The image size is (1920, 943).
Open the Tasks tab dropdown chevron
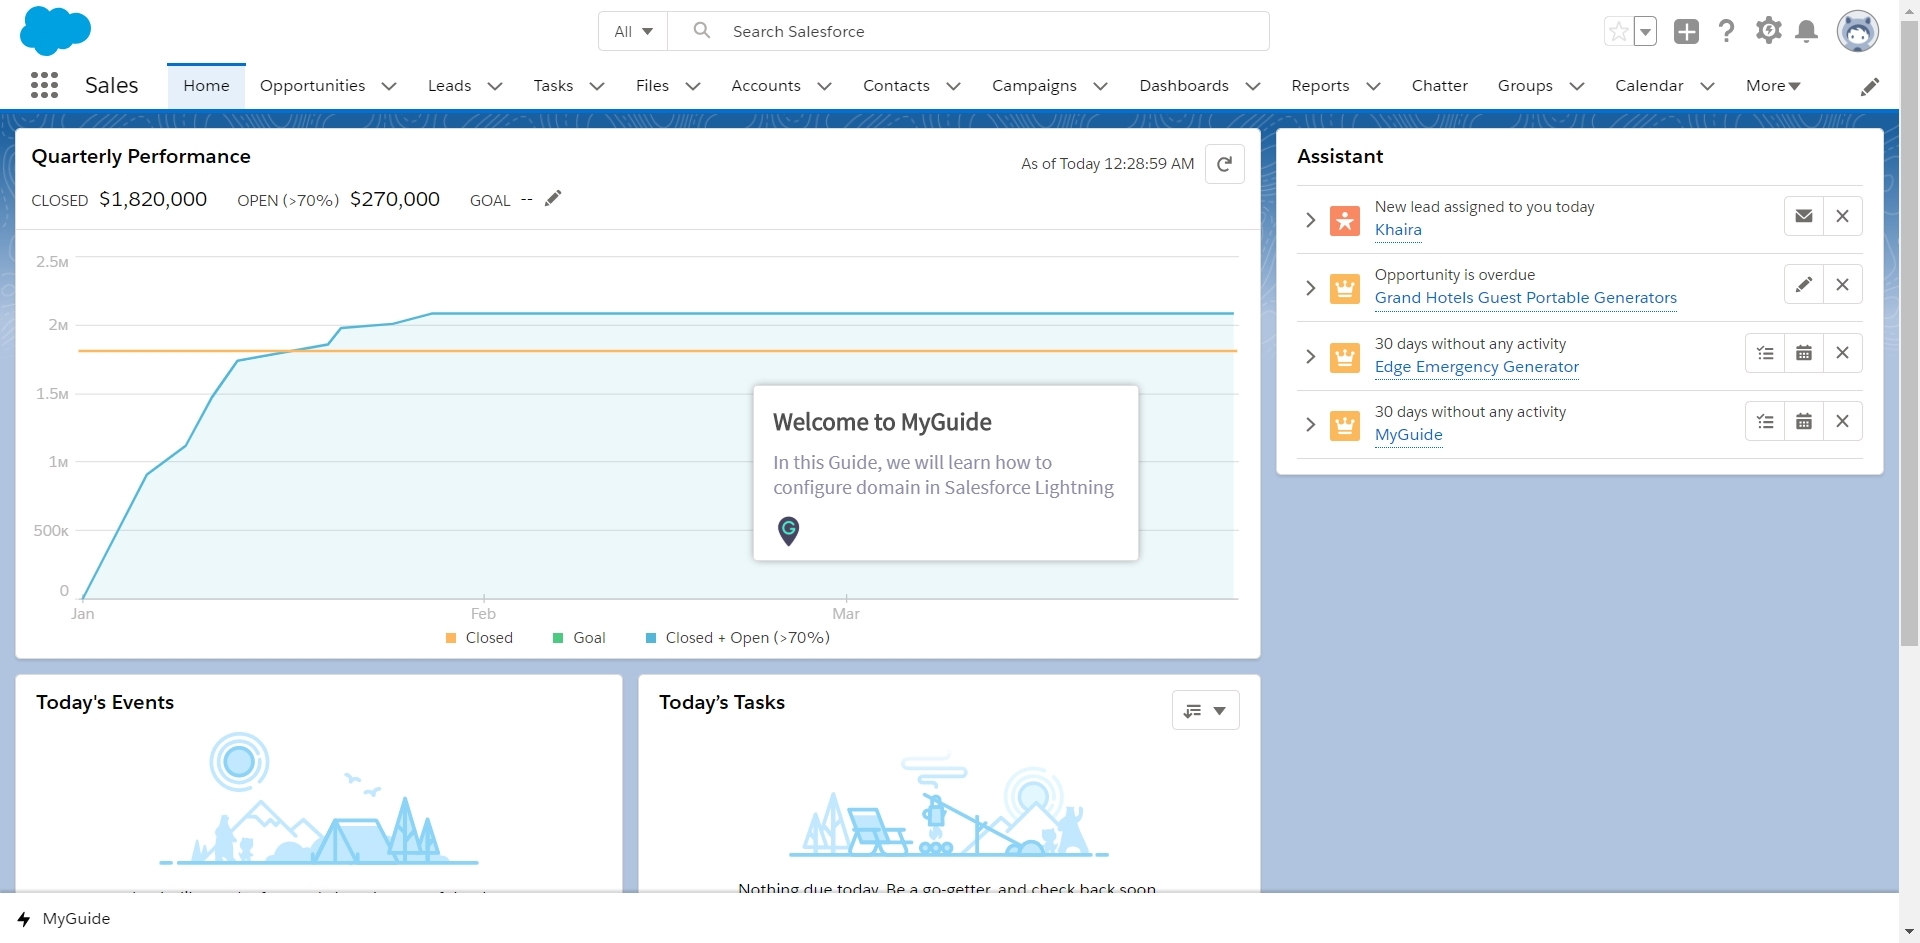(597, 86)
